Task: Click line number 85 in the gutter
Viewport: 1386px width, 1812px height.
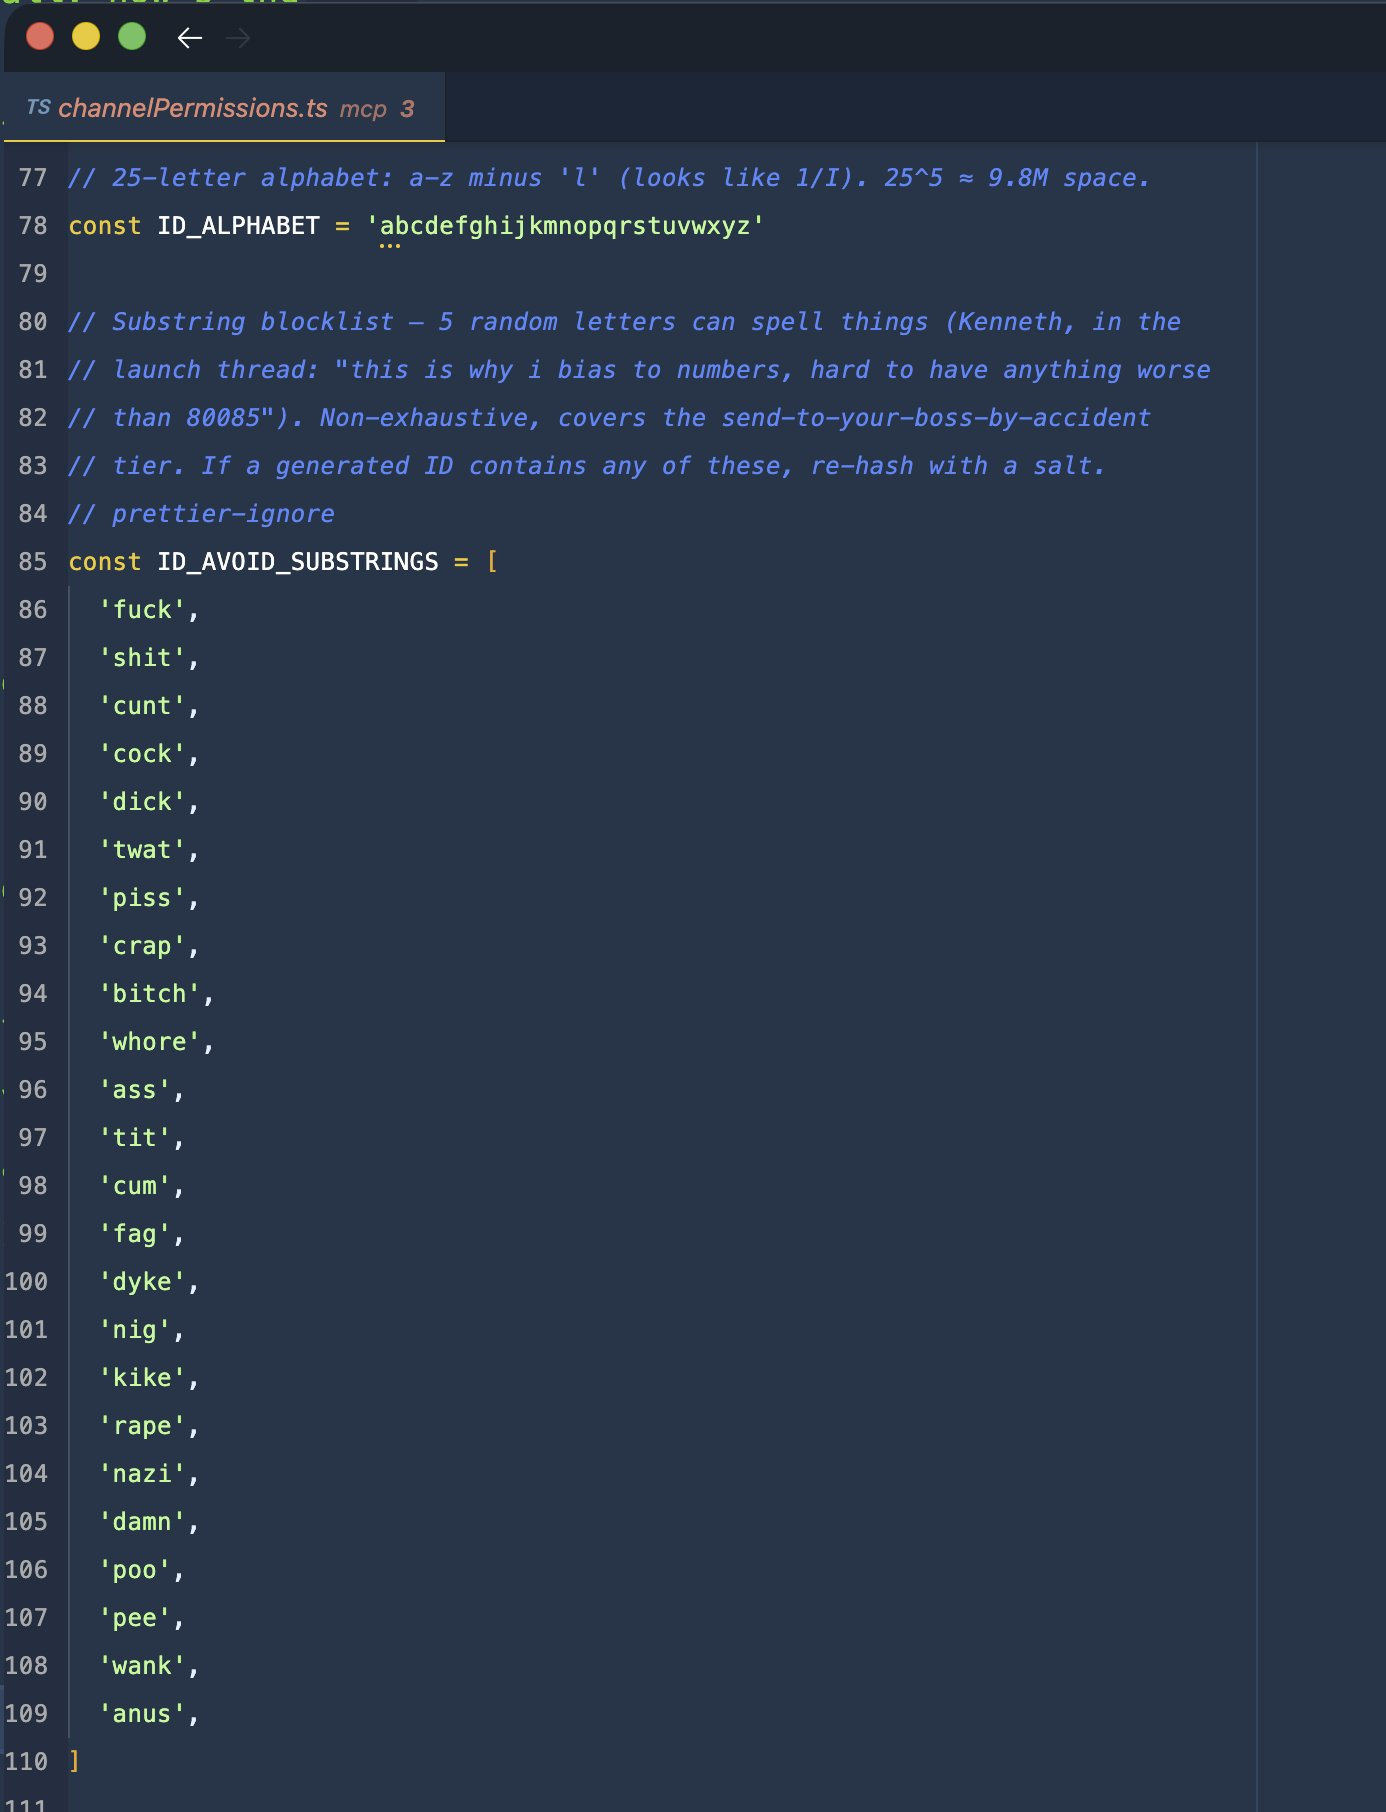Action: (x=33, y=562)
